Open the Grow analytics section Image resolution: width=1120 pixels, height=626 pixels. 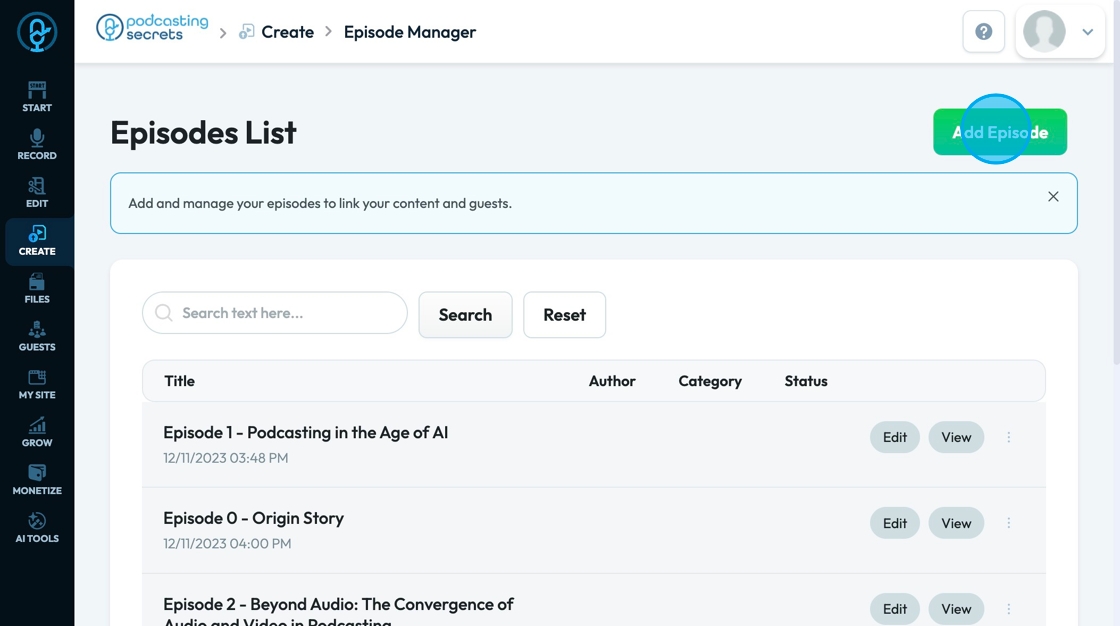(37, 433)
